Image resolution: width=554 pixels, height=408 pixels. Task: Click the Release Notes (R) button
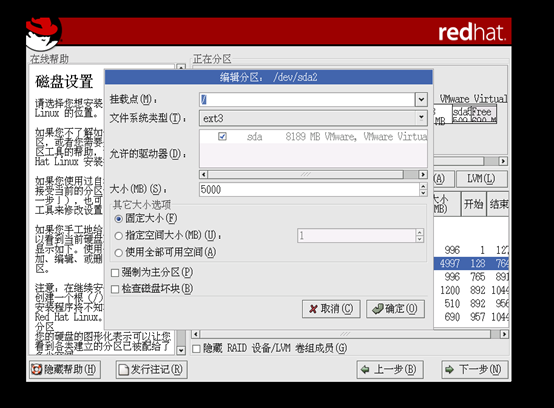(151, 369)
